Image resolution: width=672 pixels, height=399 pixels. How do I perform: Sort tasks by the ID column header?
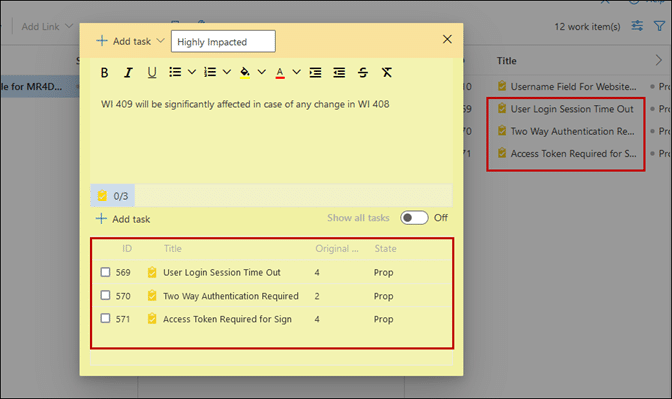(x=127, y=249)
